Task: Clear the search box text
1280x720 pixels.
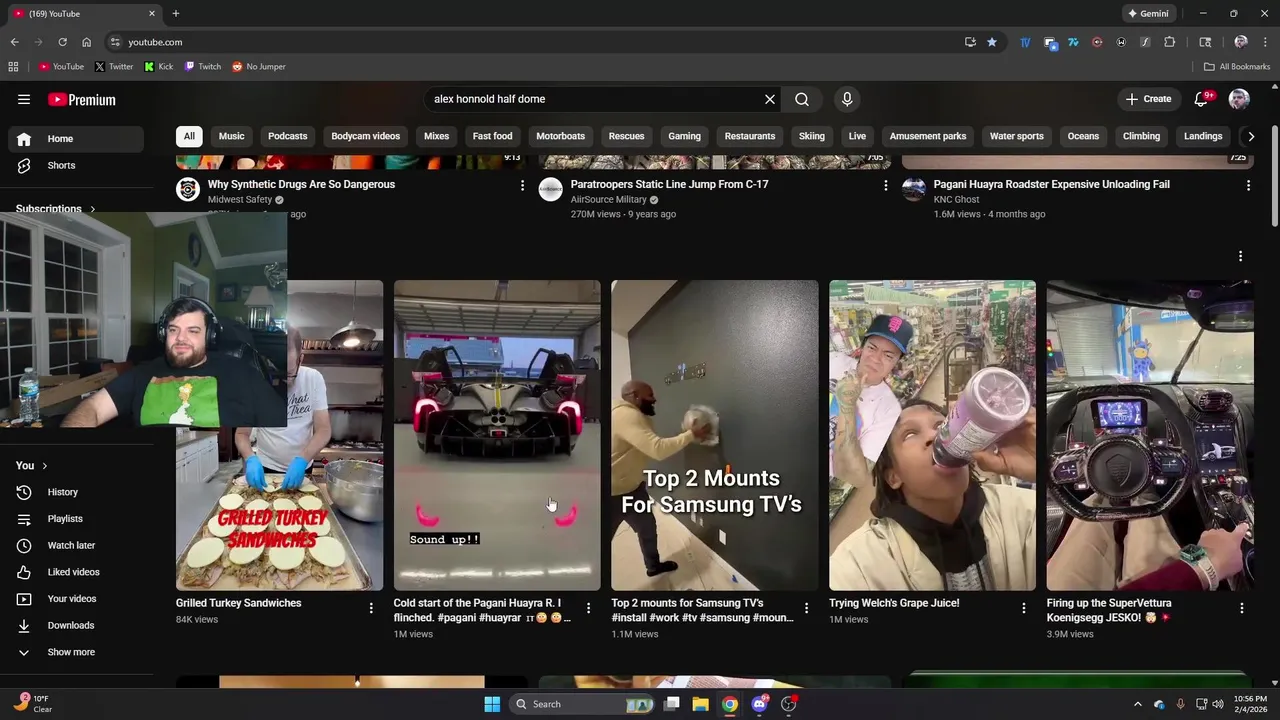Action: pos(770,99)
